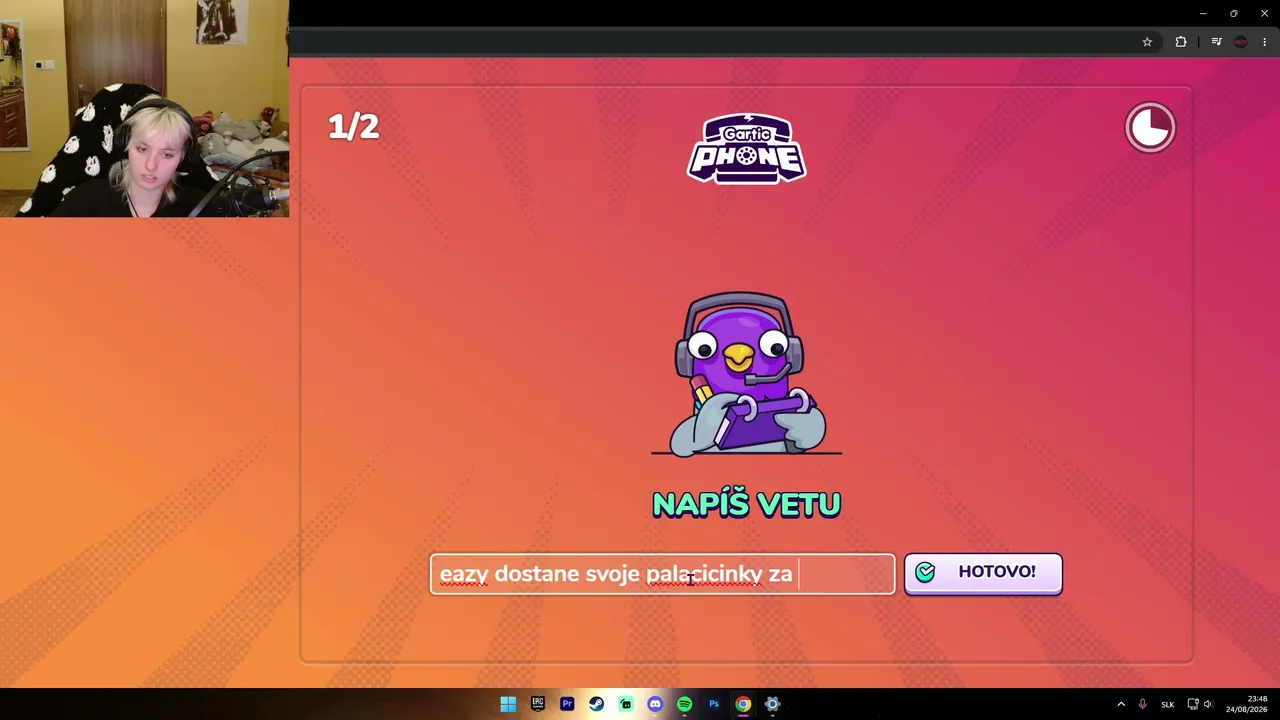The height and width of the screenshot is (720, 1280).
Task: Click the 1/2 round counter
Action: tap(354, 127)
